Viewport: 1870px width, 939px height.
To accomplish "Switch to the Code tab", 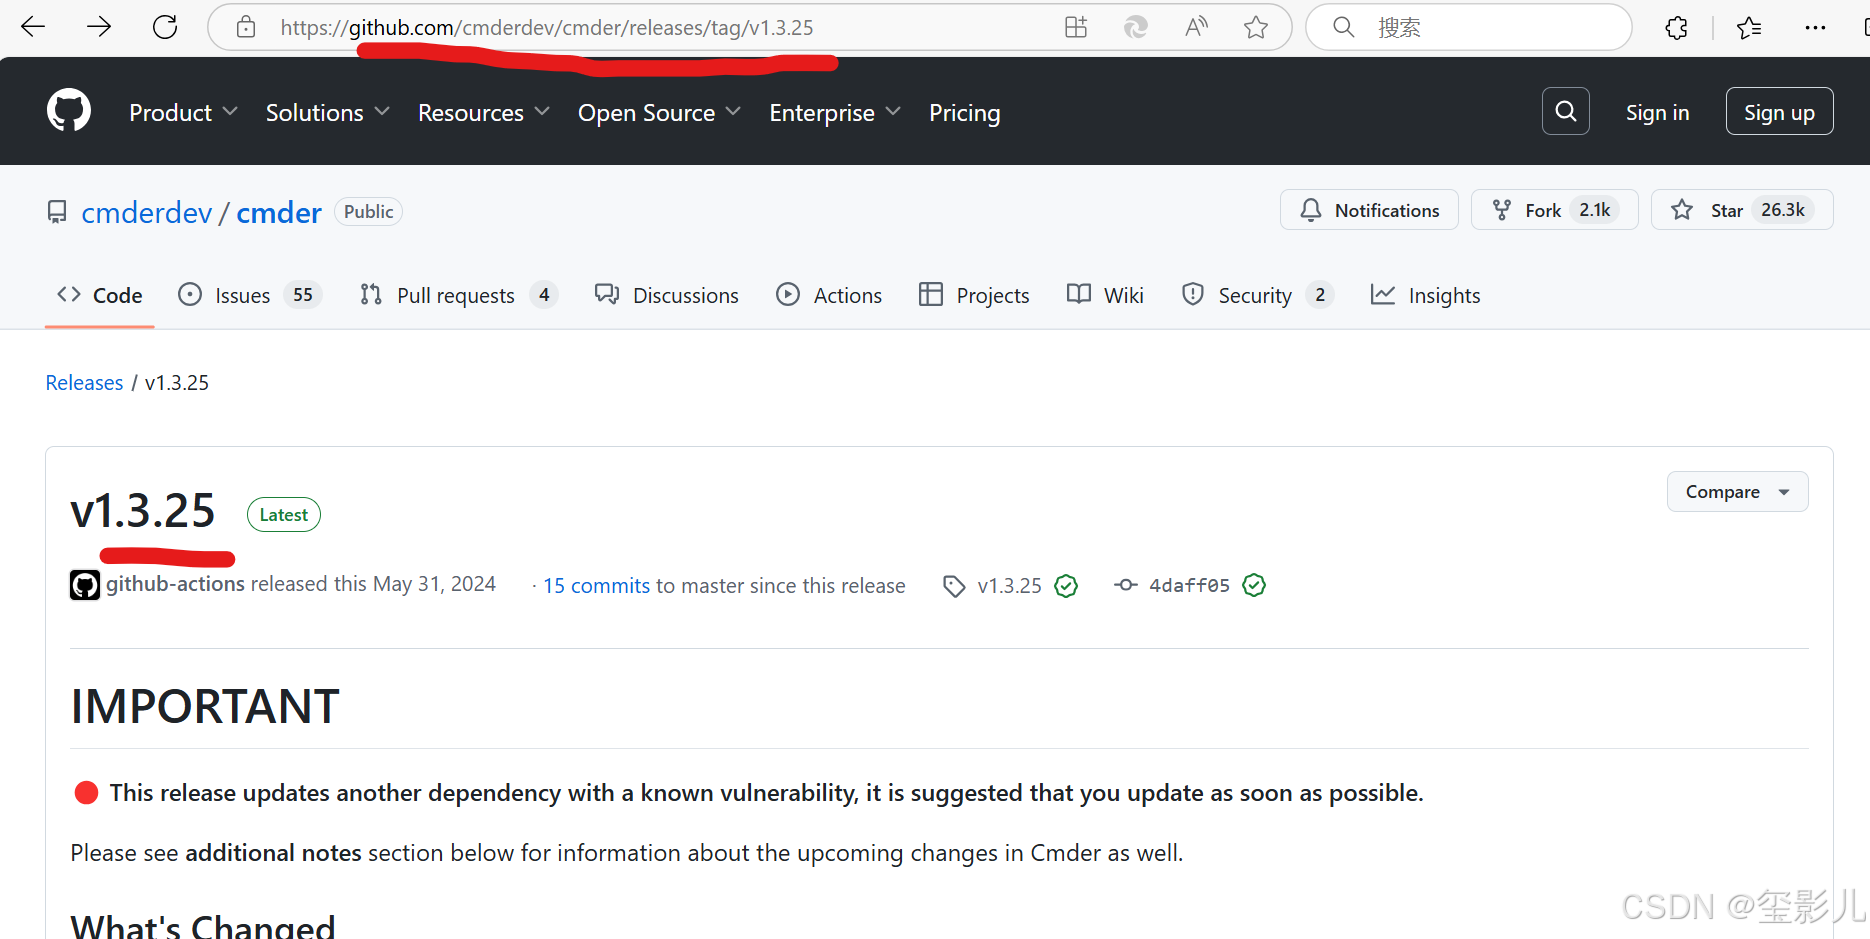I will click(x=100, y=295).
